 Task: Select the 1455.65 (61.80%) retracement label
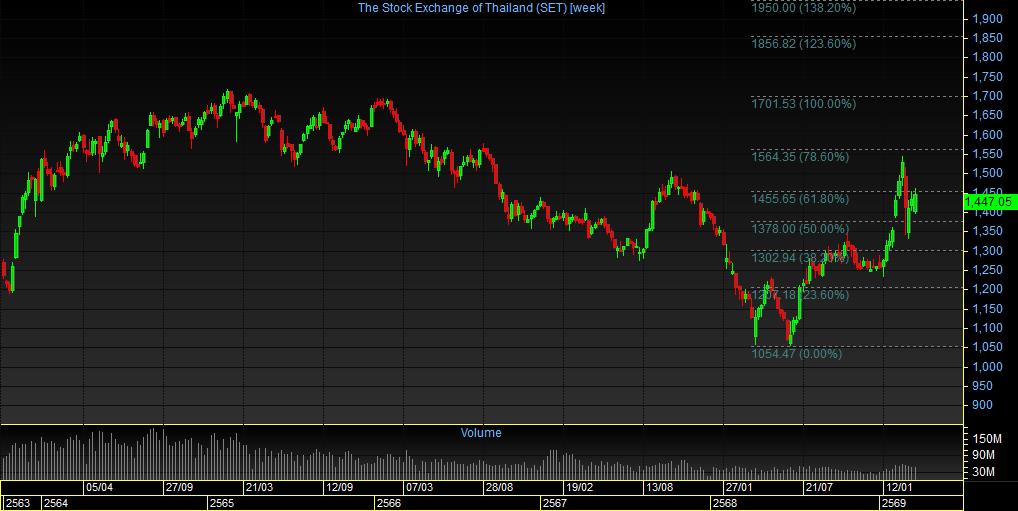click(x=800, y=199)
